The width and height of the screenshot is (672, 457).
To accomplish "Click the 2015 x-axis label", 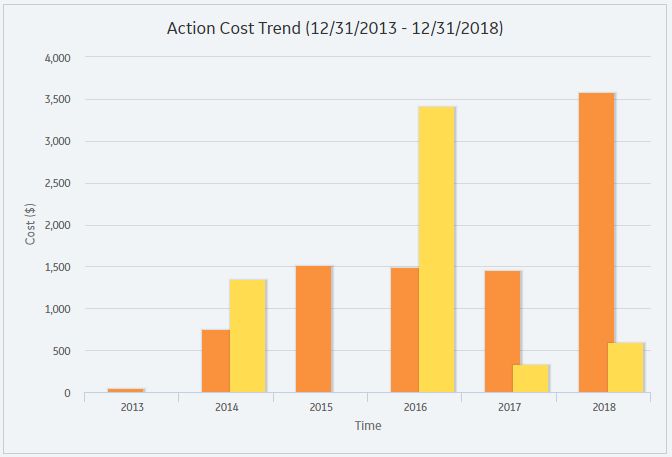I will coord(321,407).
